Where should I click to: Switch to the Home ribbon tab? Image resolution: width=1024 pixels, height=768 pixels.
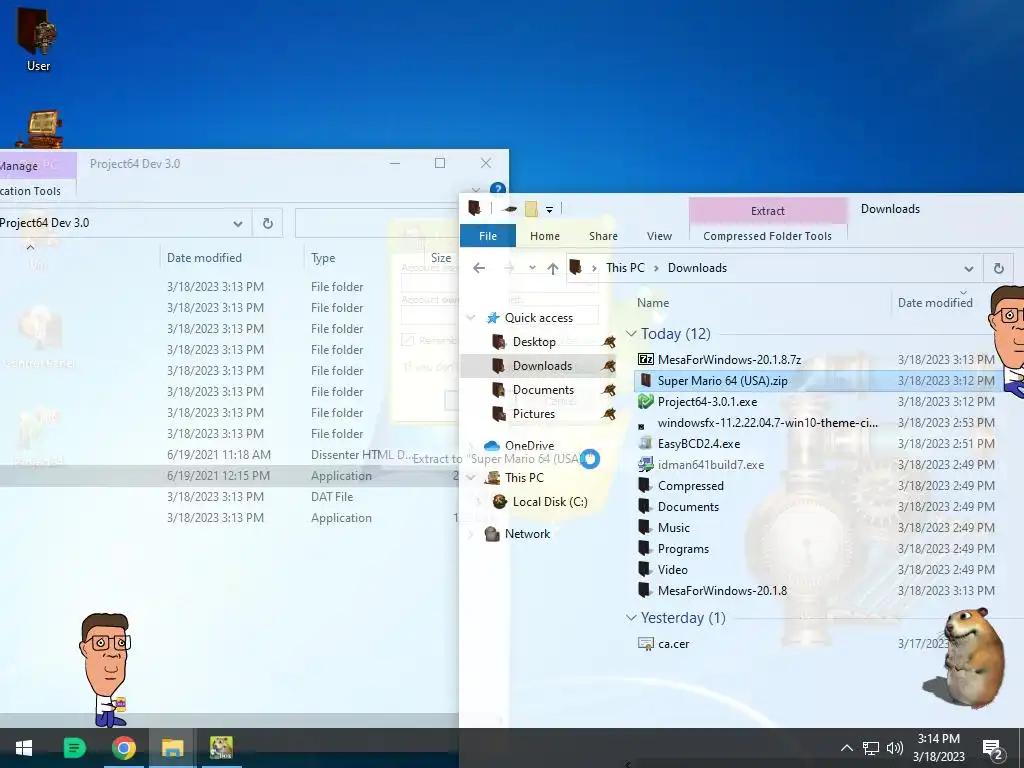[x=545, y=236]
